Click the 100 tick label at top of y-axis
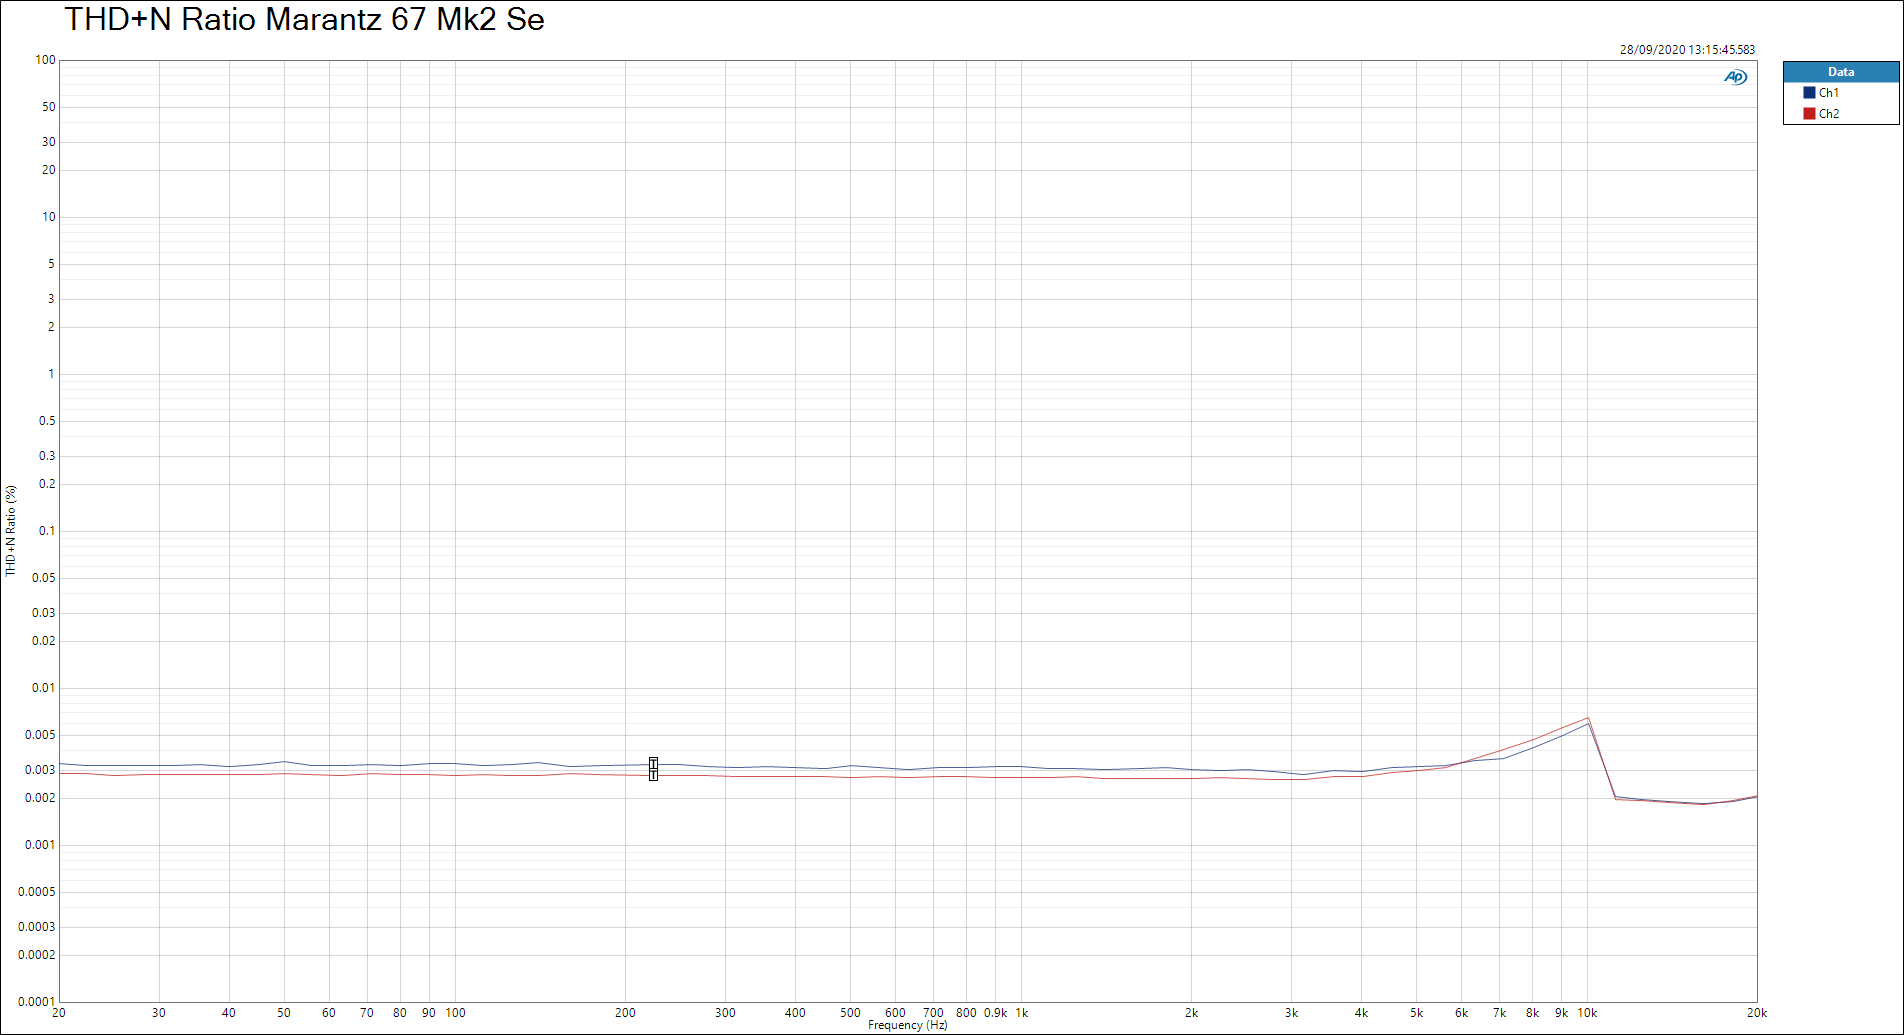Screen dimensions: 1904x1035 pos(45,60)
